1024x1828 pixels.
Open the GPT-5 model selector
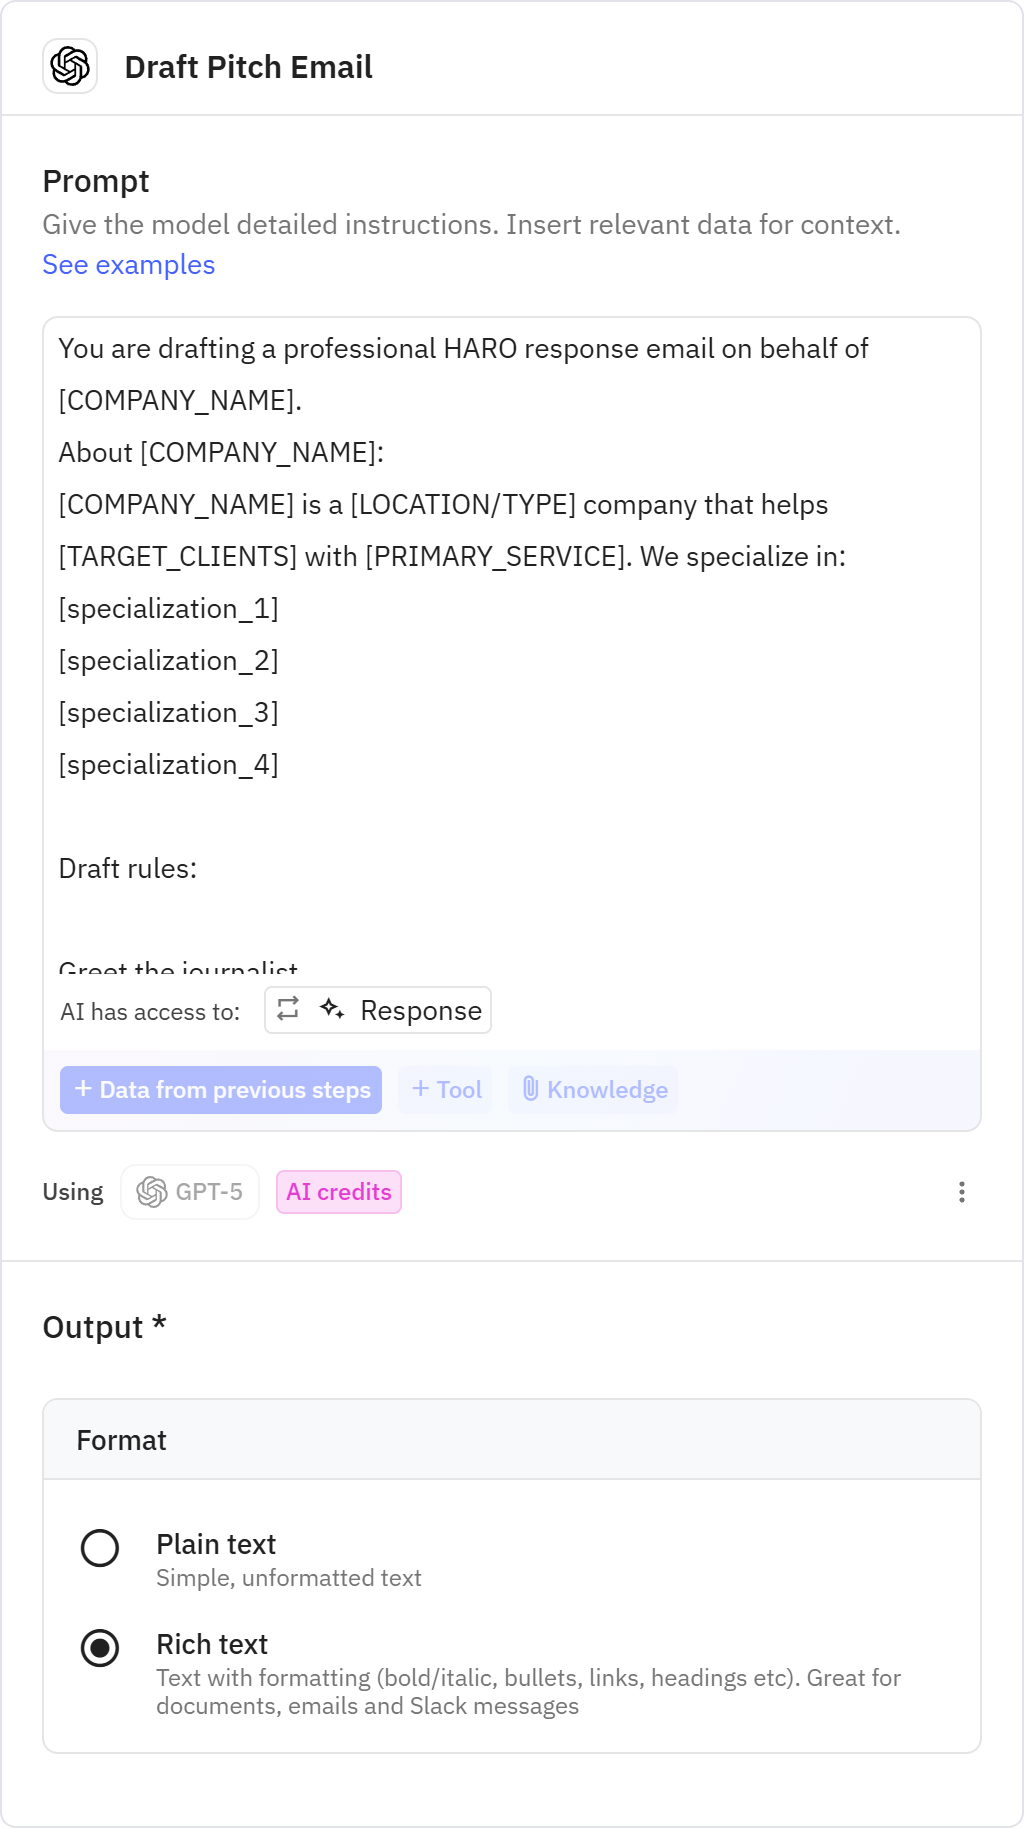[190, 1191]
